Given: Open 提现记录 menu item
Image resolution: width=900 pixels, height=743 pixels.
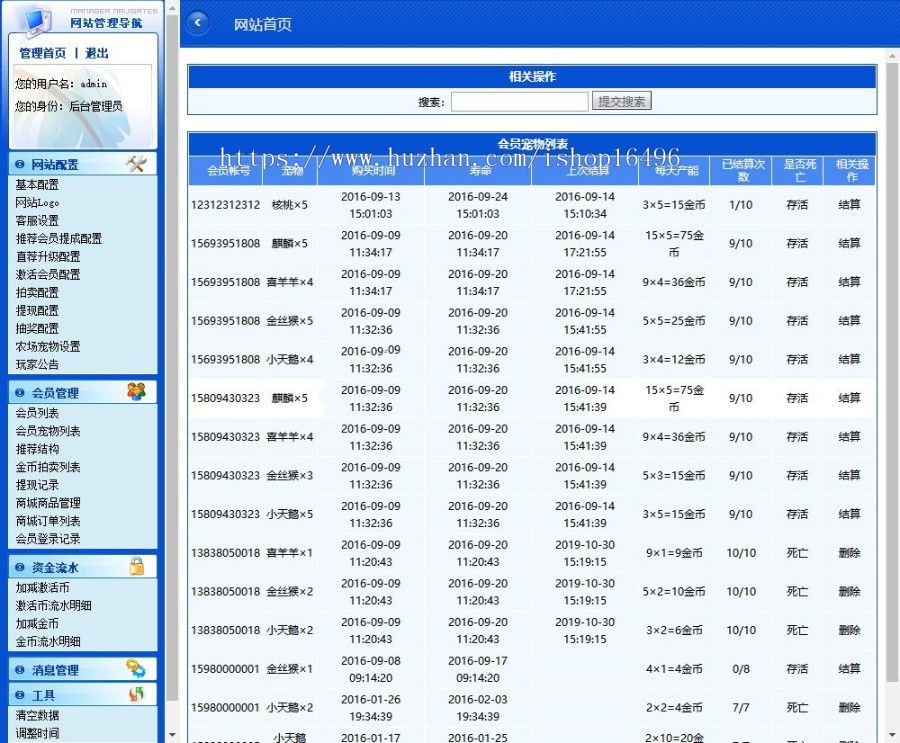Looking at the screenshot, I should 37,485.
